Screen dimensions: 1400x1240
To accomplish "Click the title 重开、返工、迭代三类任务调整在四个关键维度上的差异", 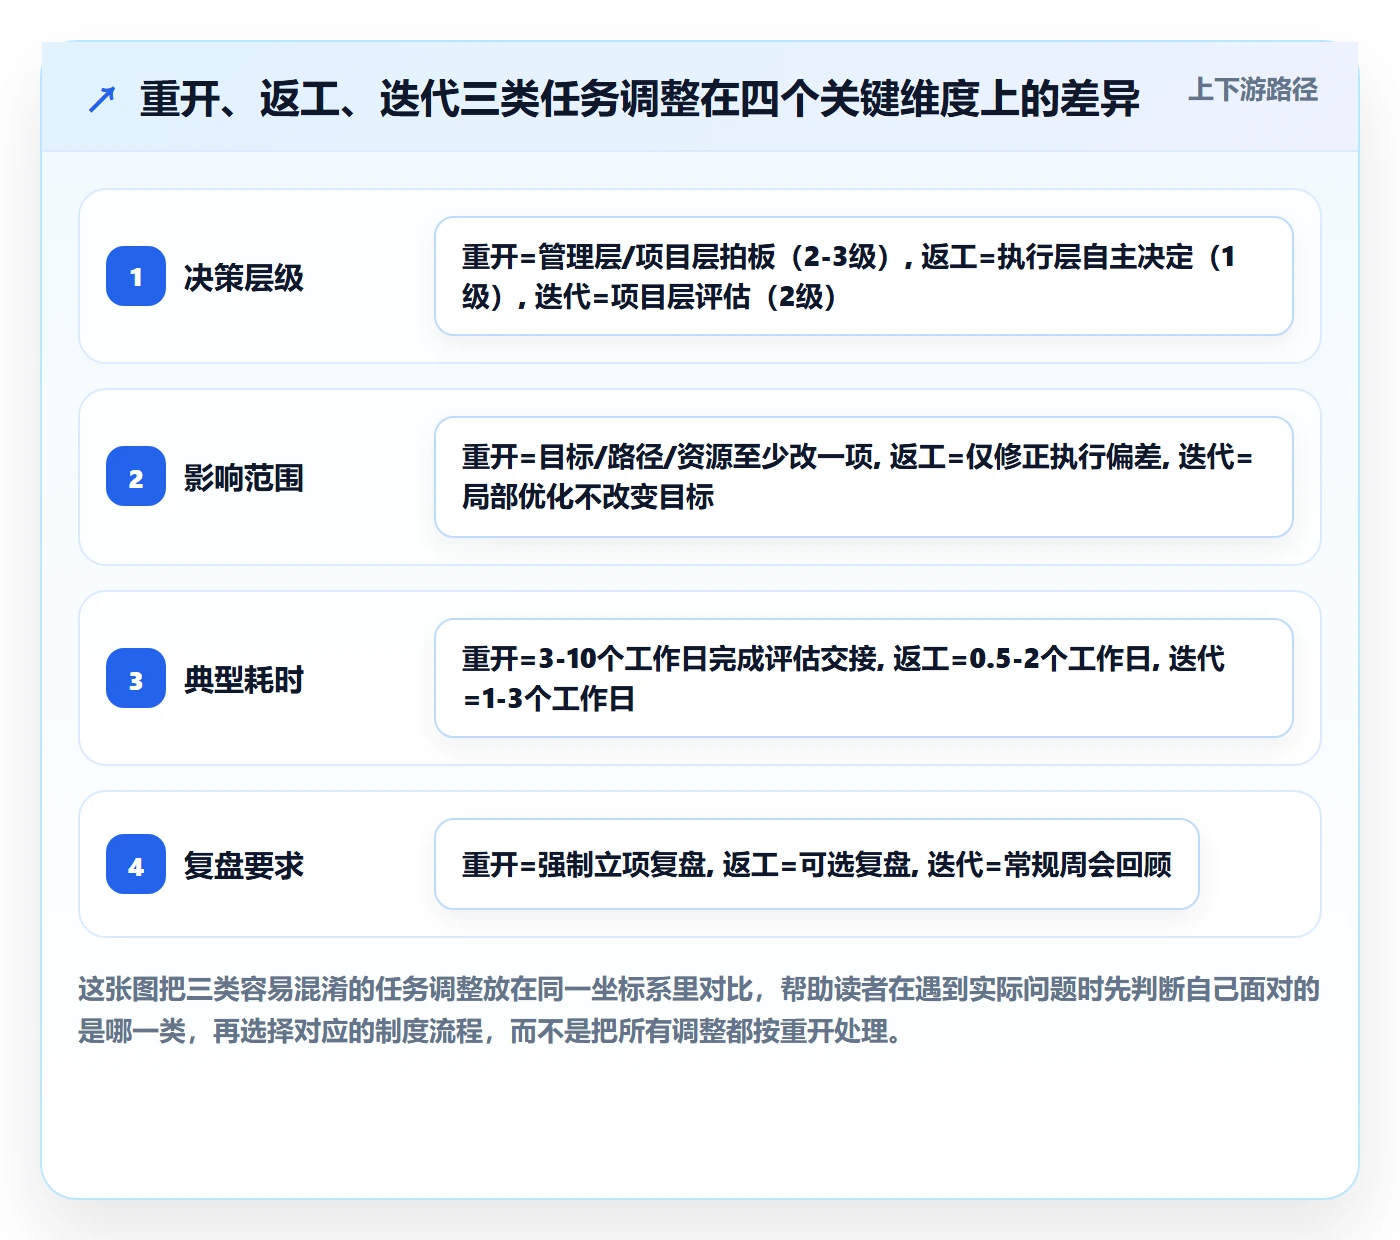I will click(x=640, y=99).
